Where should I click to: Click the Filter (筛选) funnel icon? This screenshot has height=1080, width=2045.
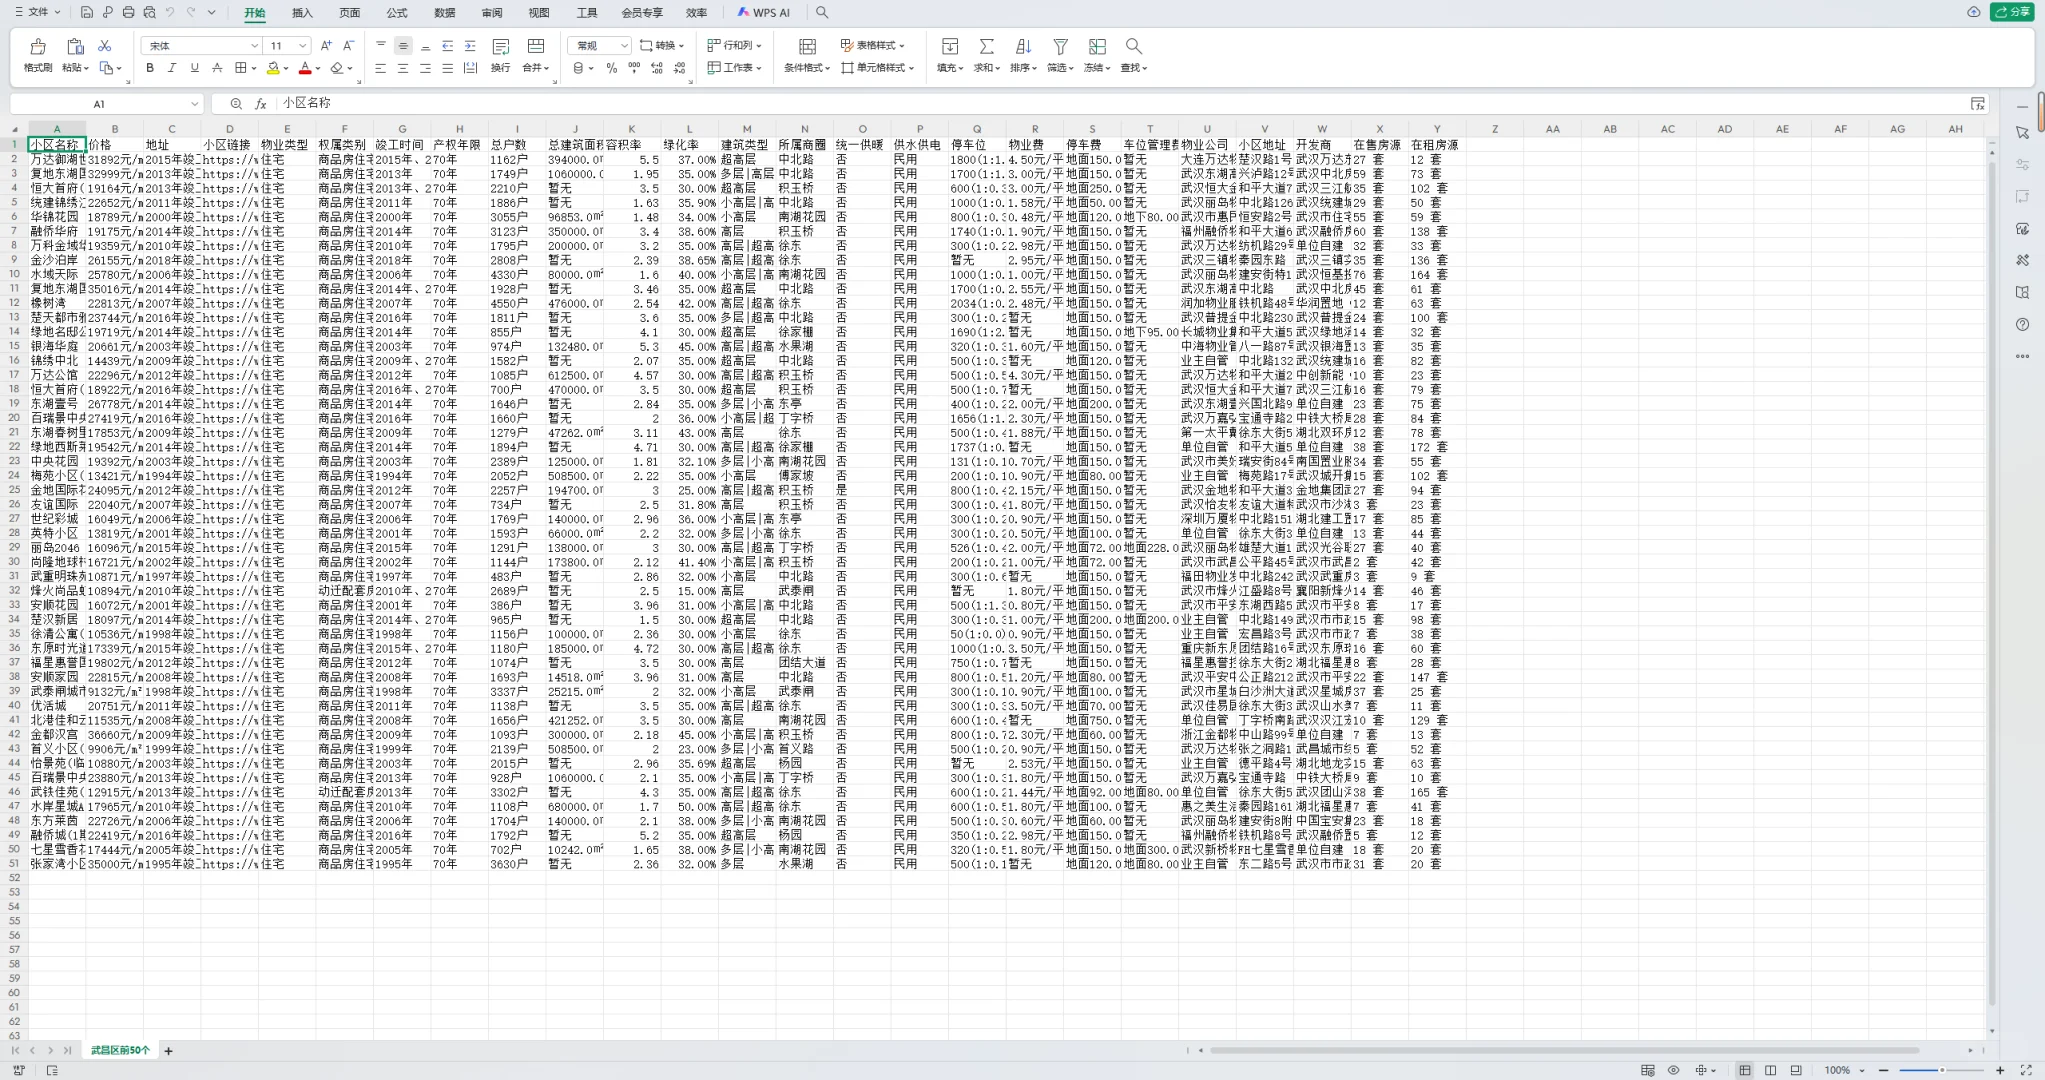click(x=1060, y=47)
